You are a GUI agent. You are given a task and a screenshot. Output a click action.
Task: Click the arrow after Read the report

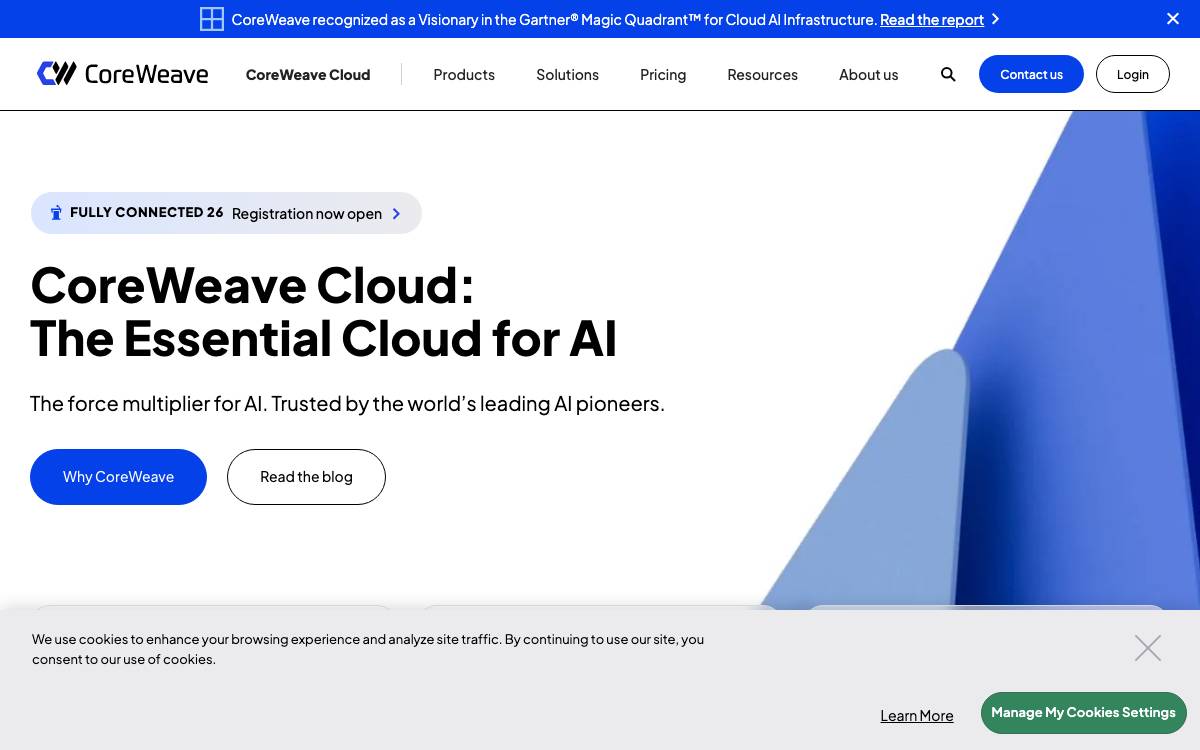[x=995, y=19]
